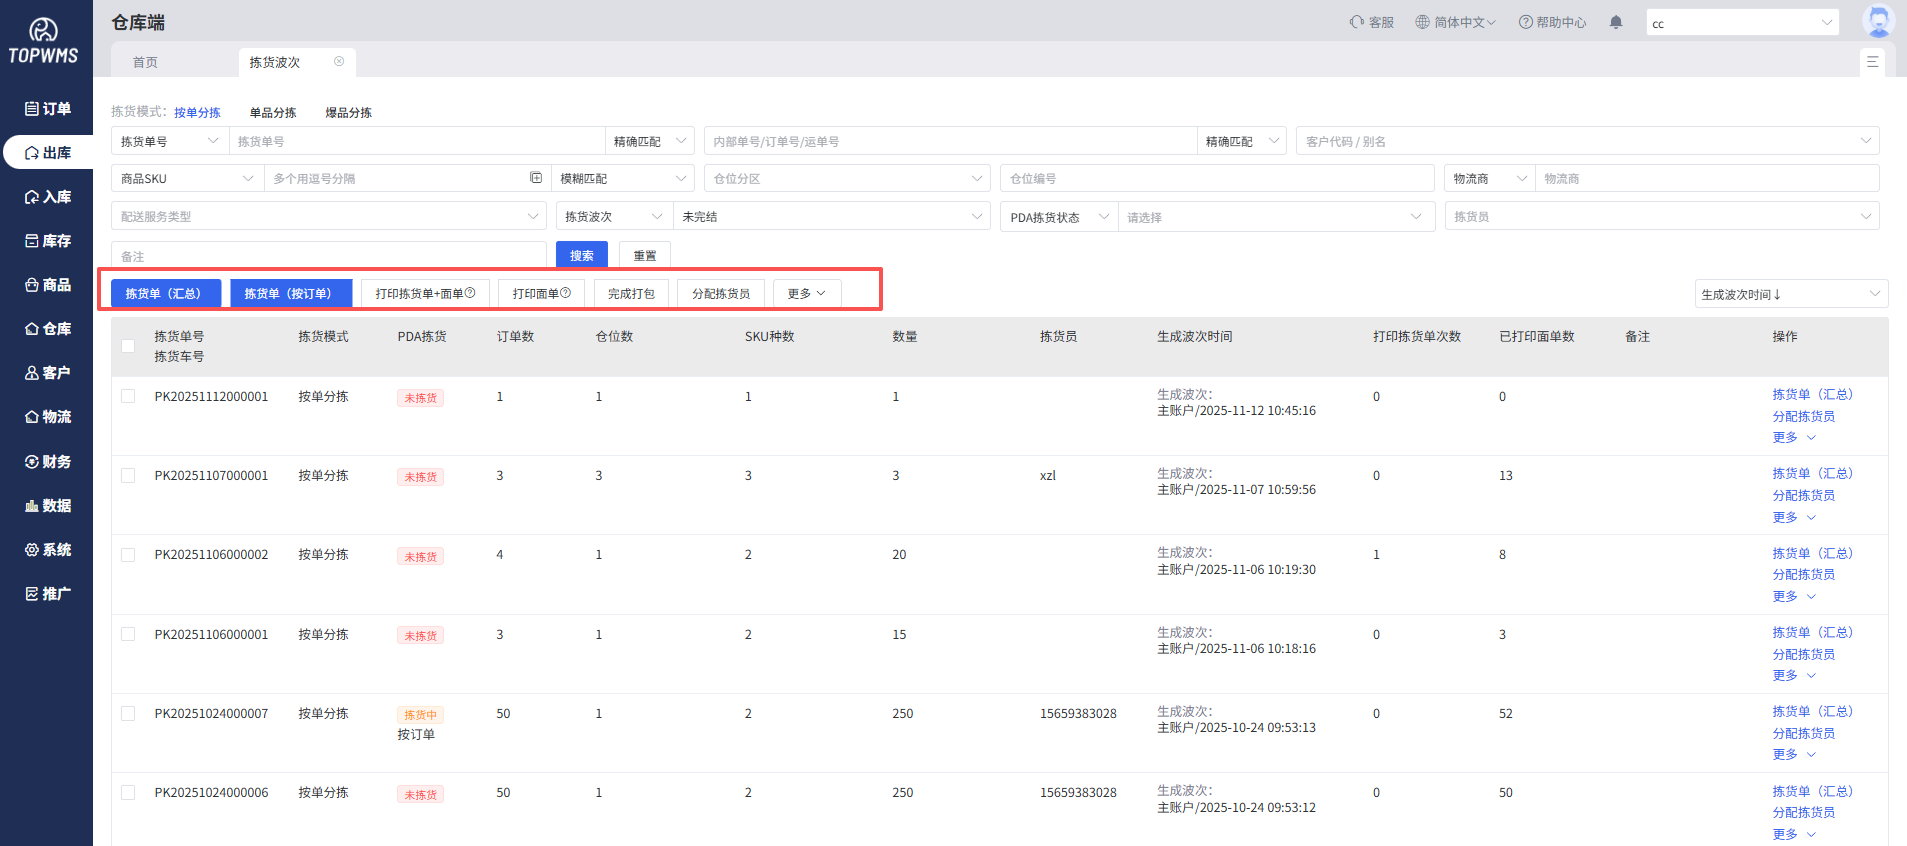Check the row PK20251112000001 checkbox

point(128,396)
